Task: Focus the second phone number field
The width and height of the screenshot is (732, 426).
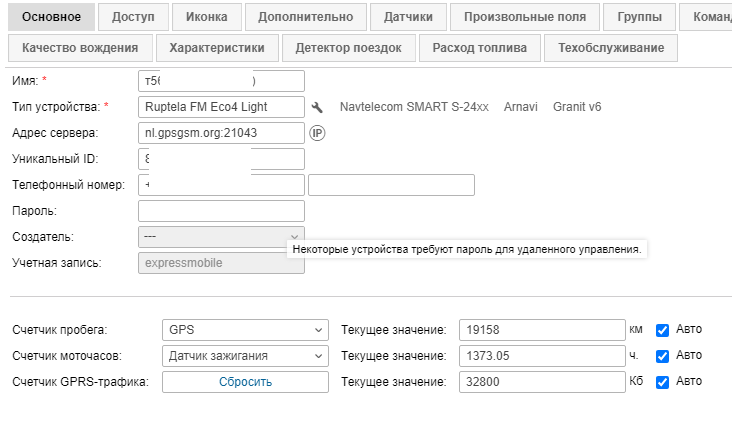Action: [391, 185]
